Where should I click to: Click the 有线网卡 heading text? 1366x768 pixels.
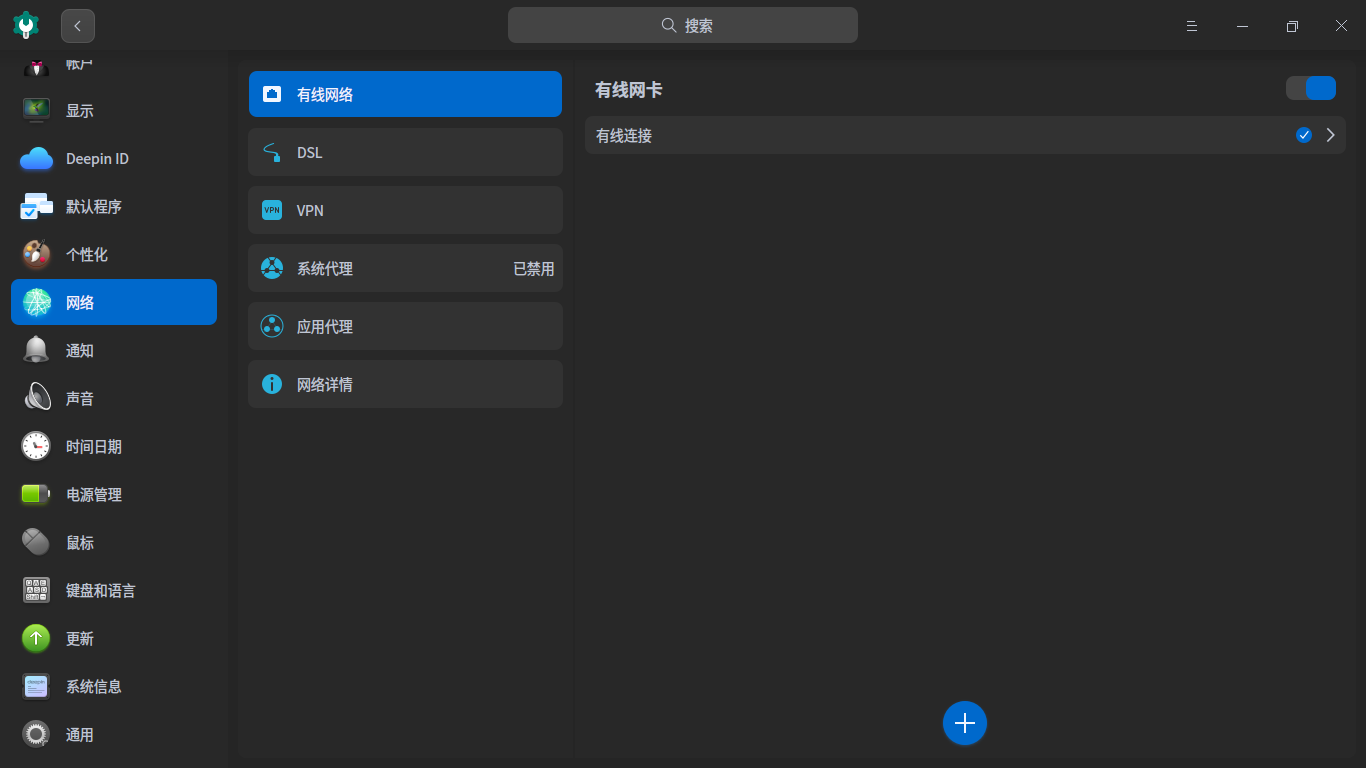pyautogui.click(x=628, y=90)
